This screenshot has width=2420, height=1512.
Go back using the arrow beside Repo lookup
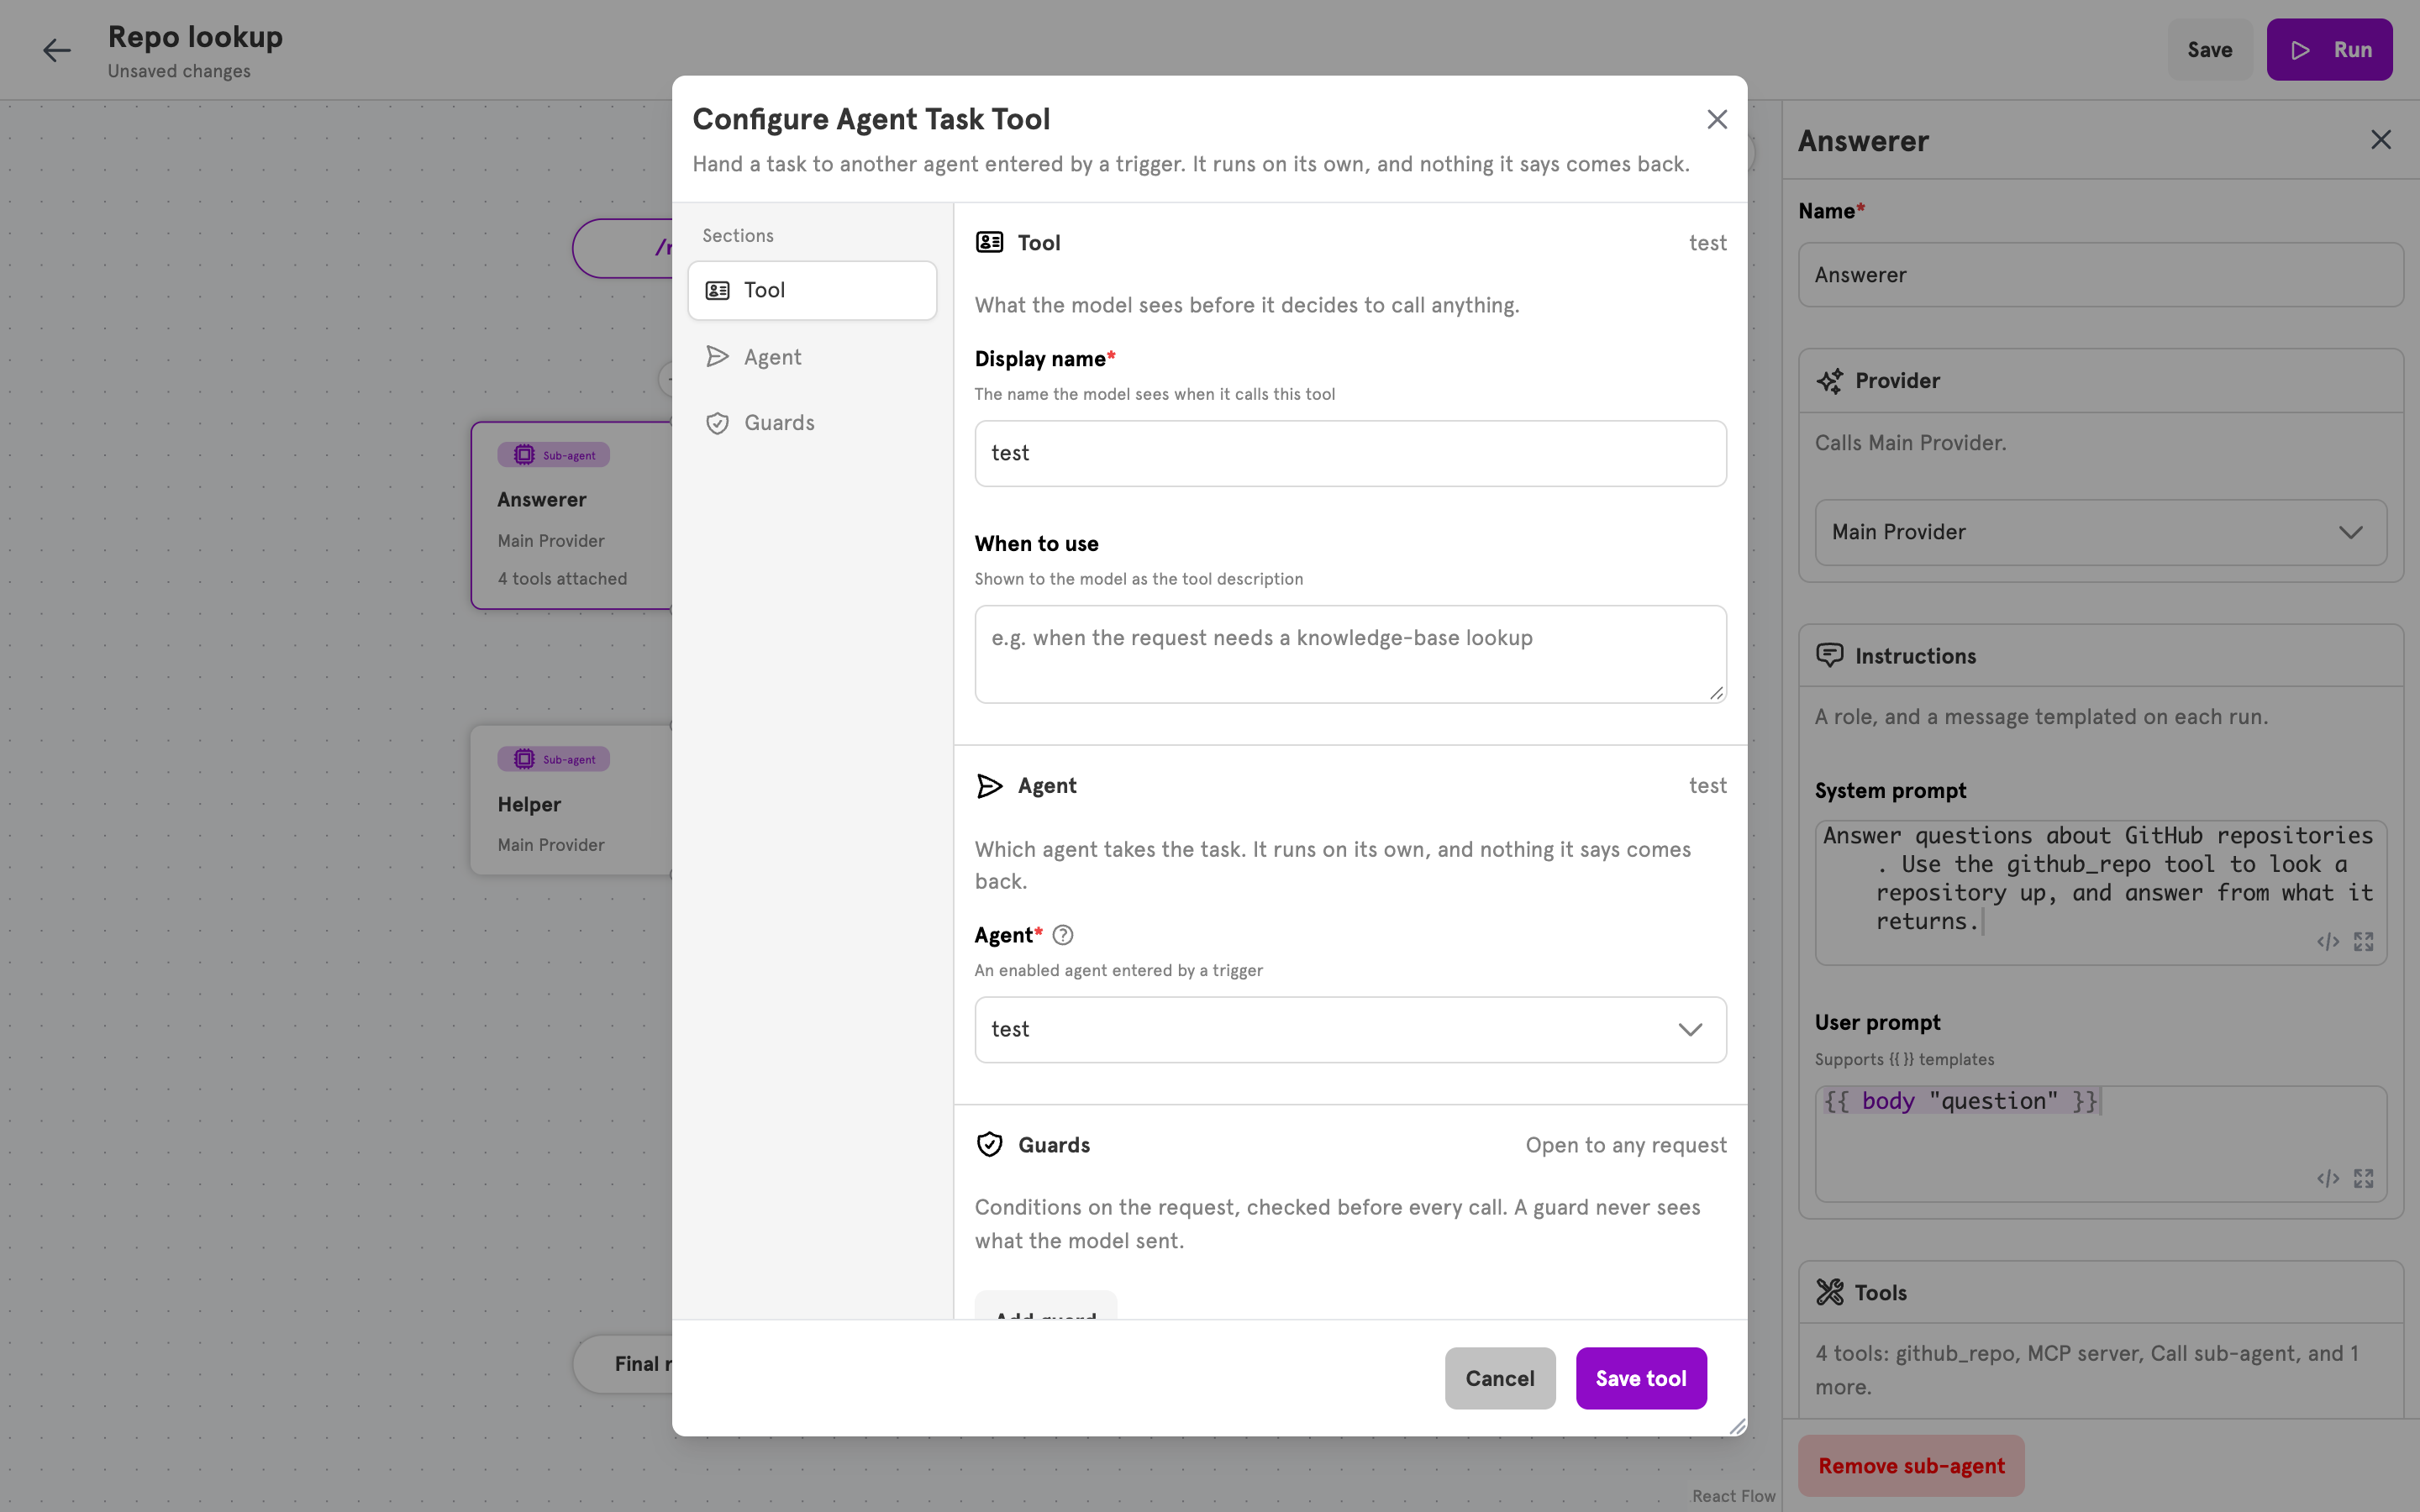coord(56,50)
